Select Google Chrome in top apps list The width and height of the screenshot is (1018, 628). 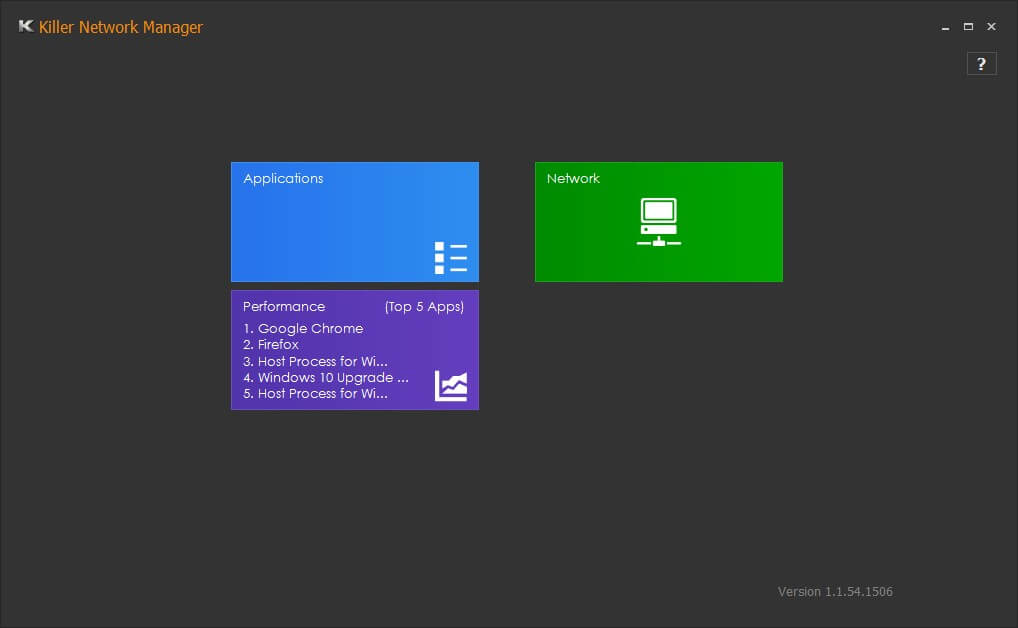tap(303, 329)
